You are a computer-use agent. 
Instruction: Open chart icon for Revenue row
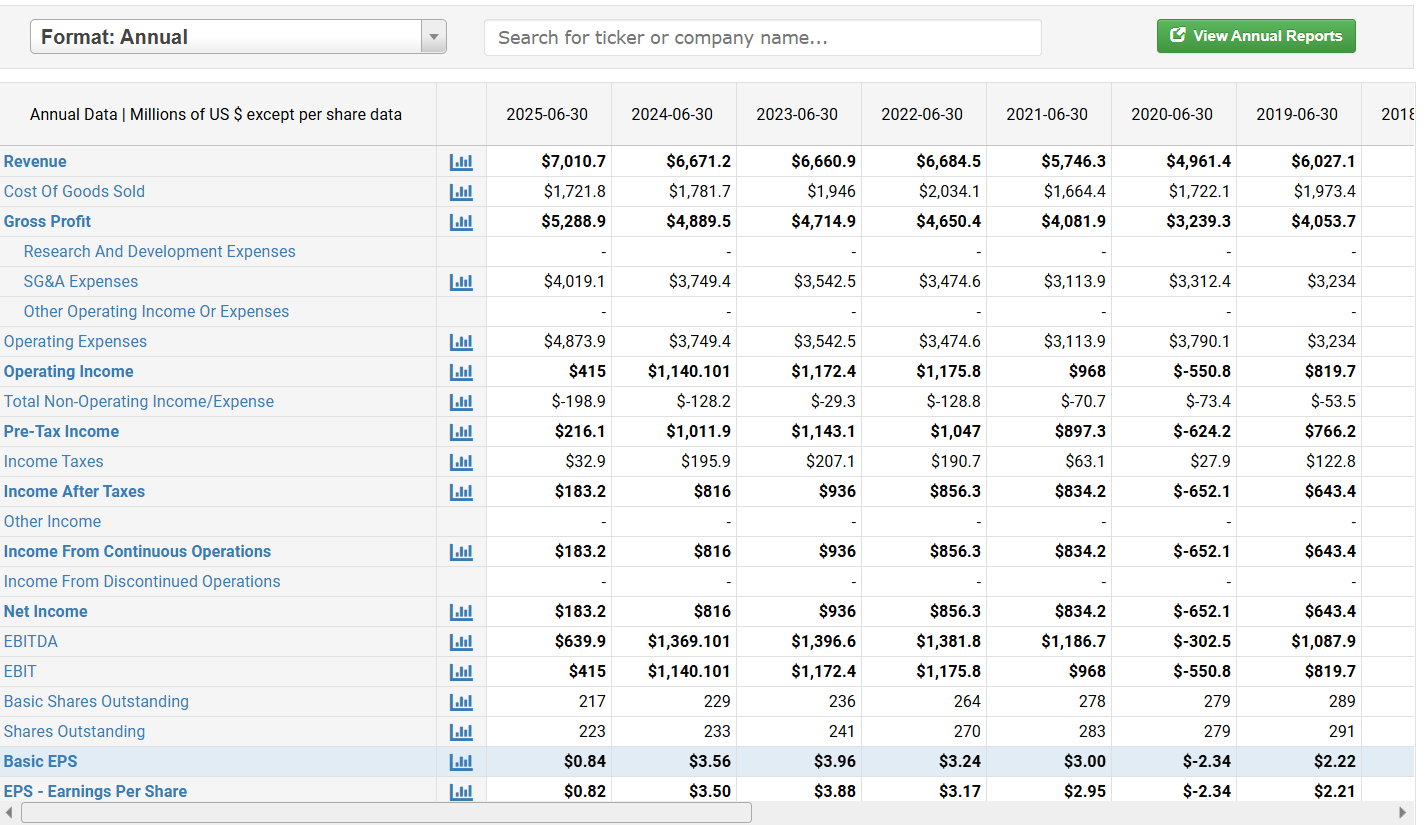pos(461,161)
